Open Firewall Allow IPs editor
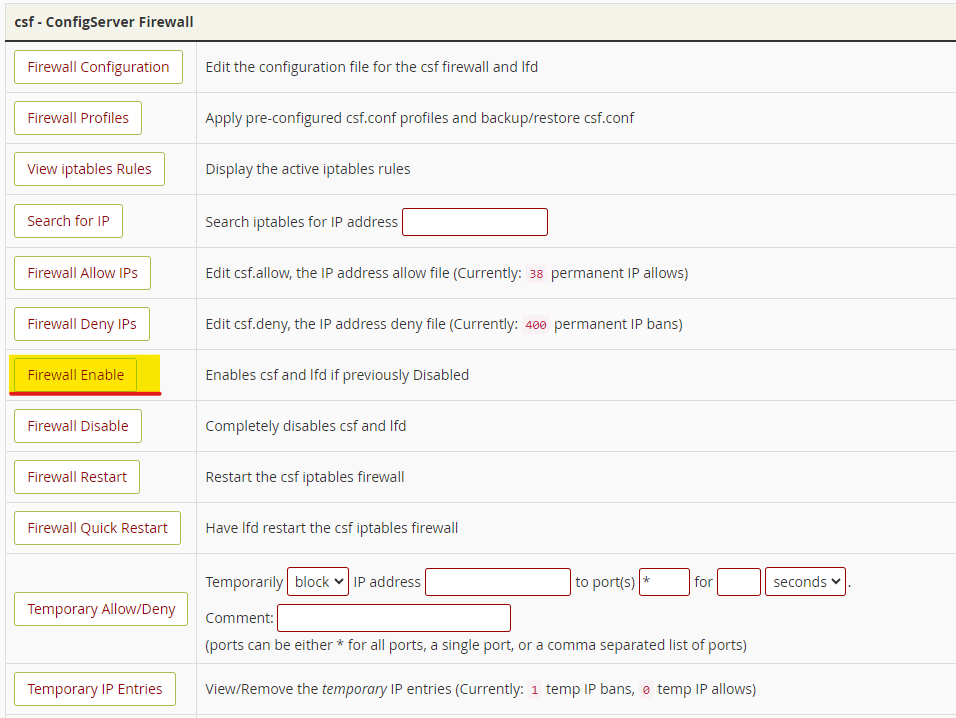This screenshot has width=956, height=718. click(x=82, y=273)
